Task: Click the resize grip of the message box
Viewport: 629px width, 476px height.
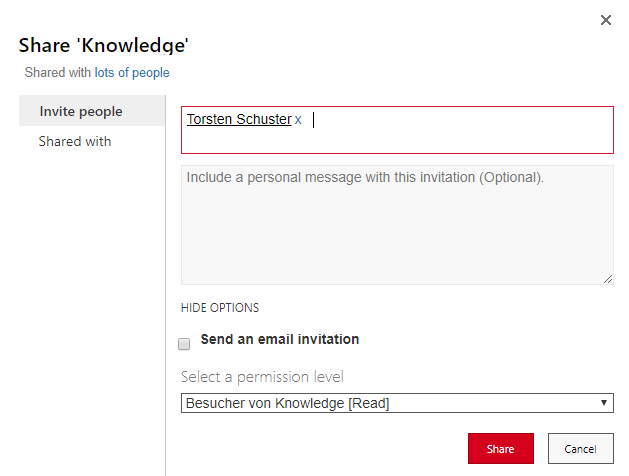Action: (x=607, y=278)
